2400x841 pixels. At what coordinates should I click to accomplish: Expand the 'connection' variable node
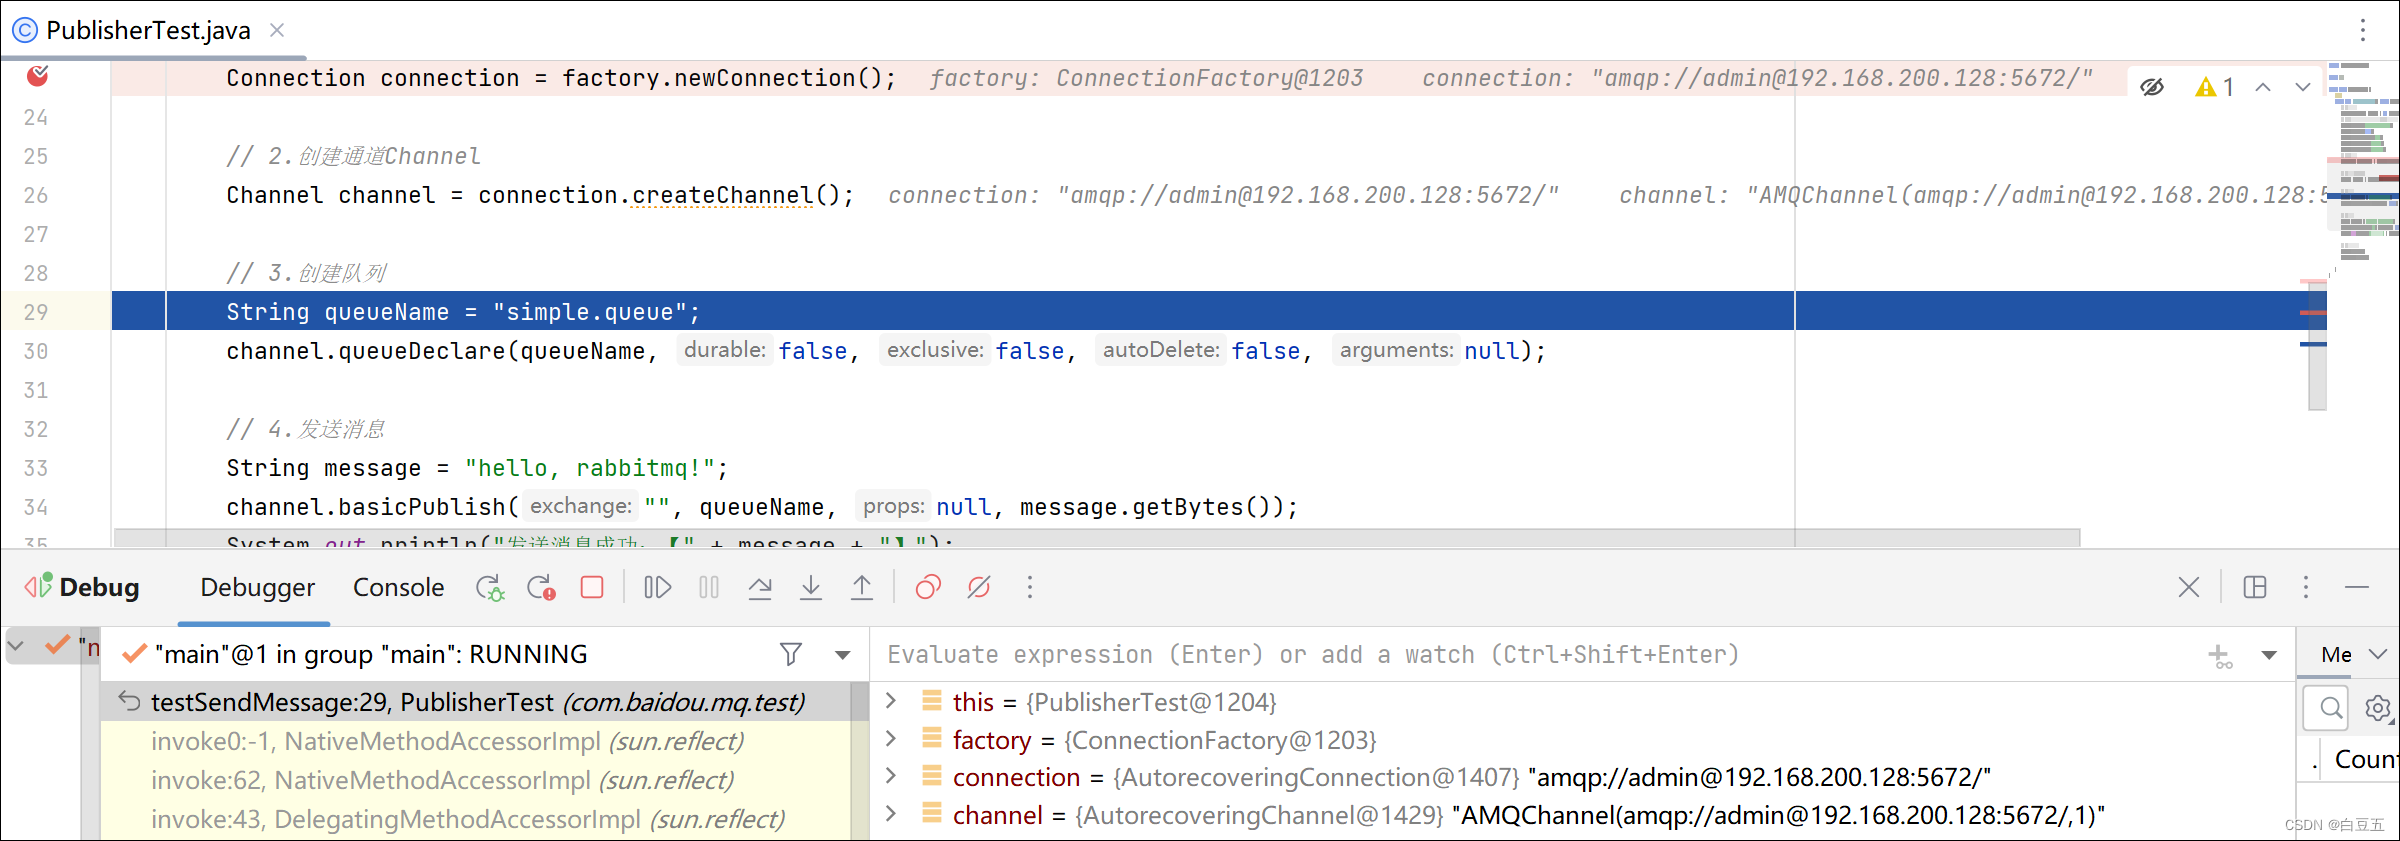891,776
